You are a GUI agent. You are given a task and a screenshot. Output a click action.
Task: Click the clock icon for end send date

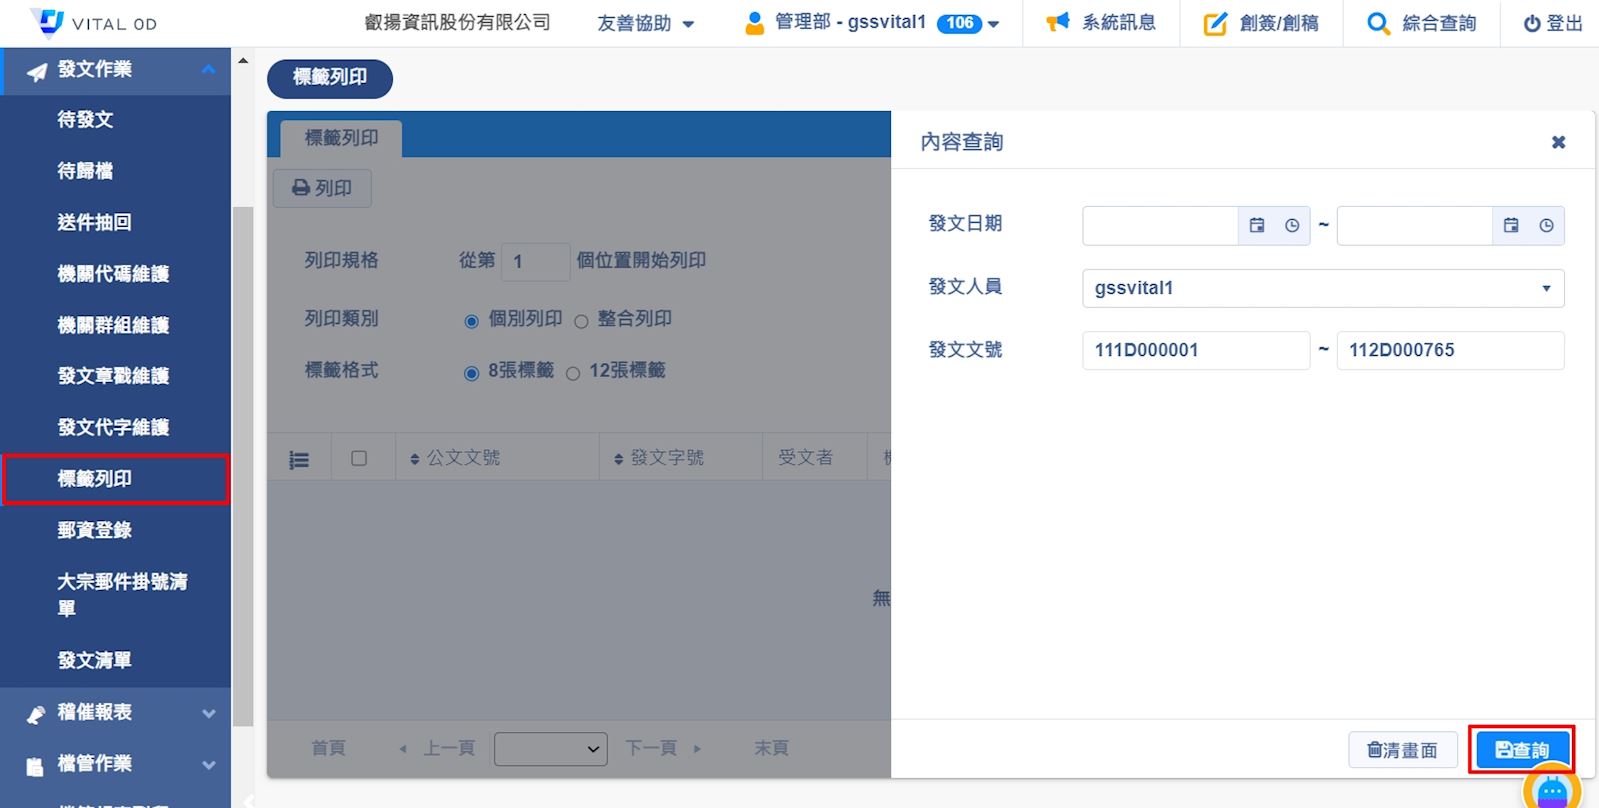point(1546,226)
